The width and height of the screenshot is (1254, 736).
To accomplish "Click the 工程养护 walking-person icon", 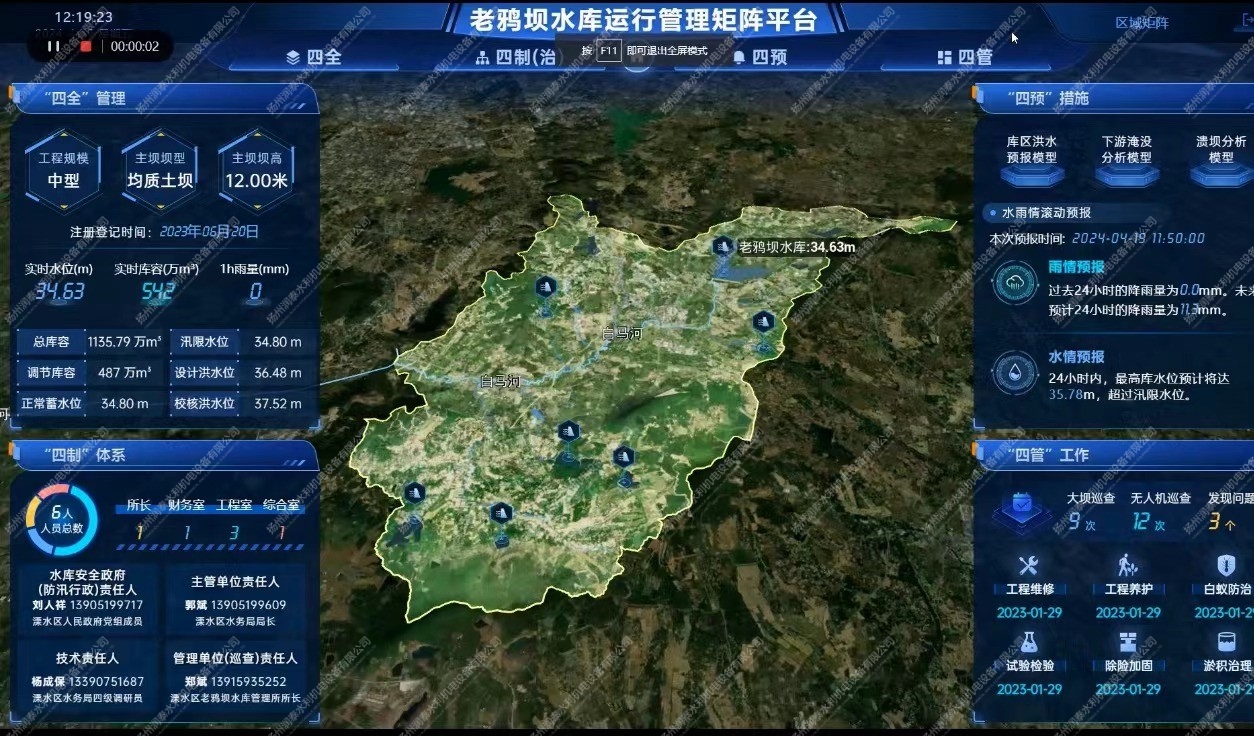I will [1128, 565].
